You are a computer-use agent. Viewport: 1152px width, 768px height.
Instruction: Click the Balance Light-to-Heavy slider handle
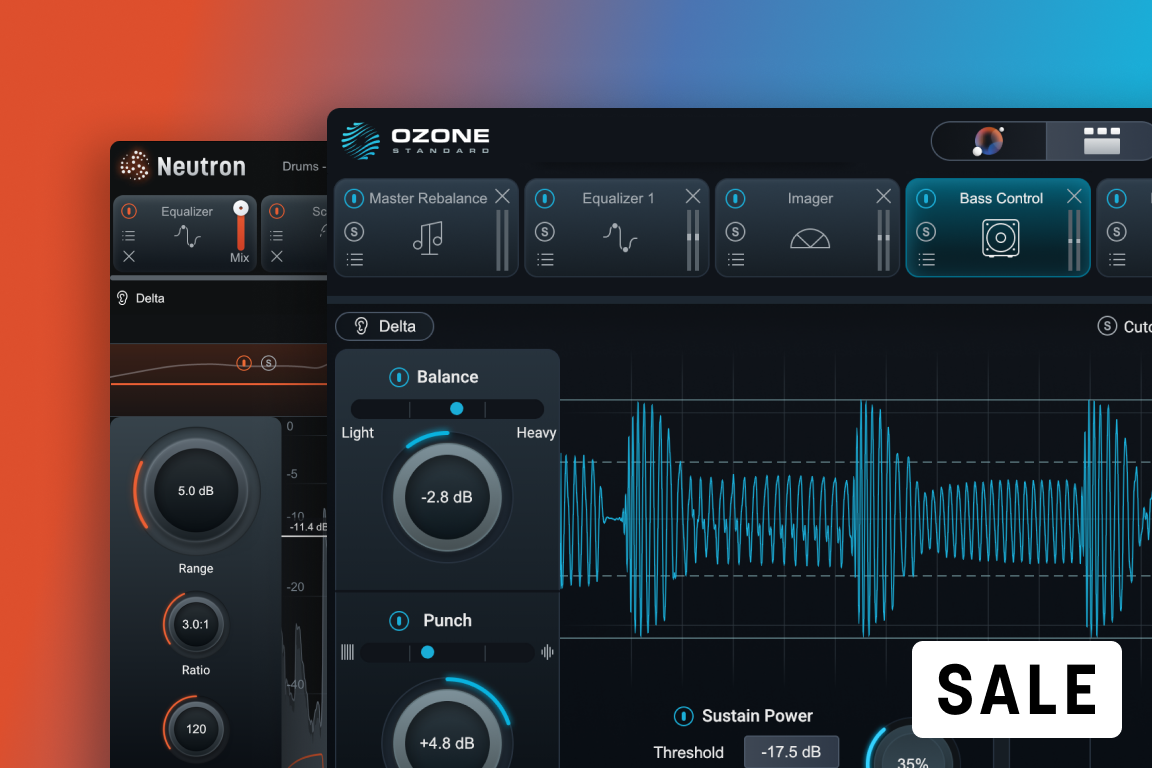click(457, 409)
